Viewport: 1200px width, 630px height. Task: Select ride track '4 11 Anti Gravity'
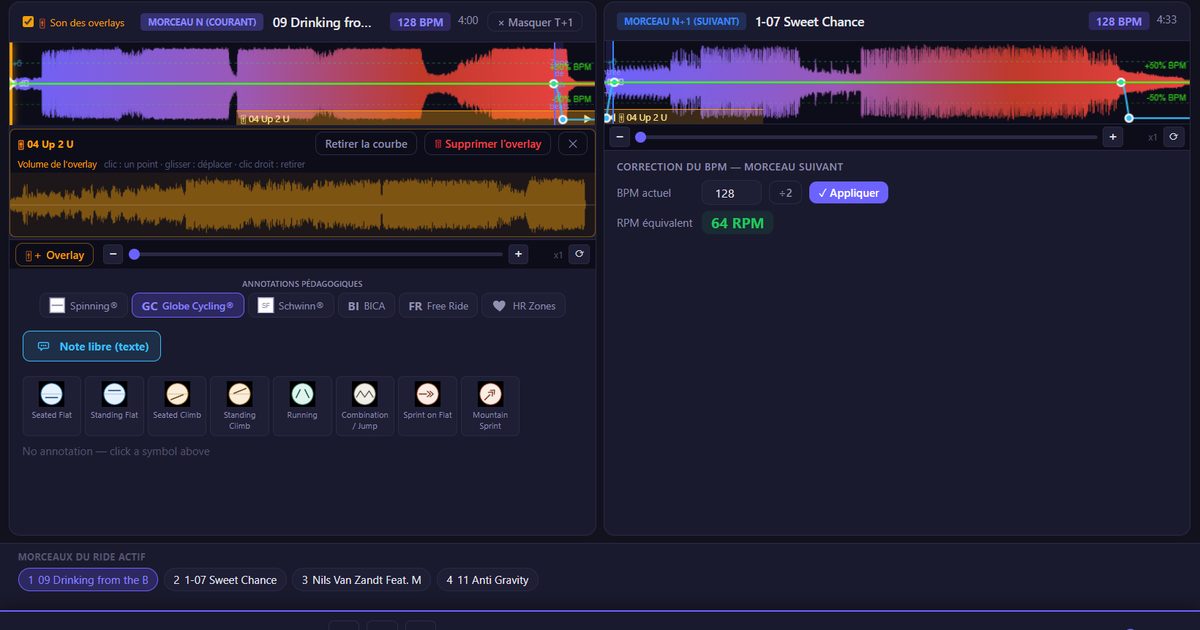point(487,580)
